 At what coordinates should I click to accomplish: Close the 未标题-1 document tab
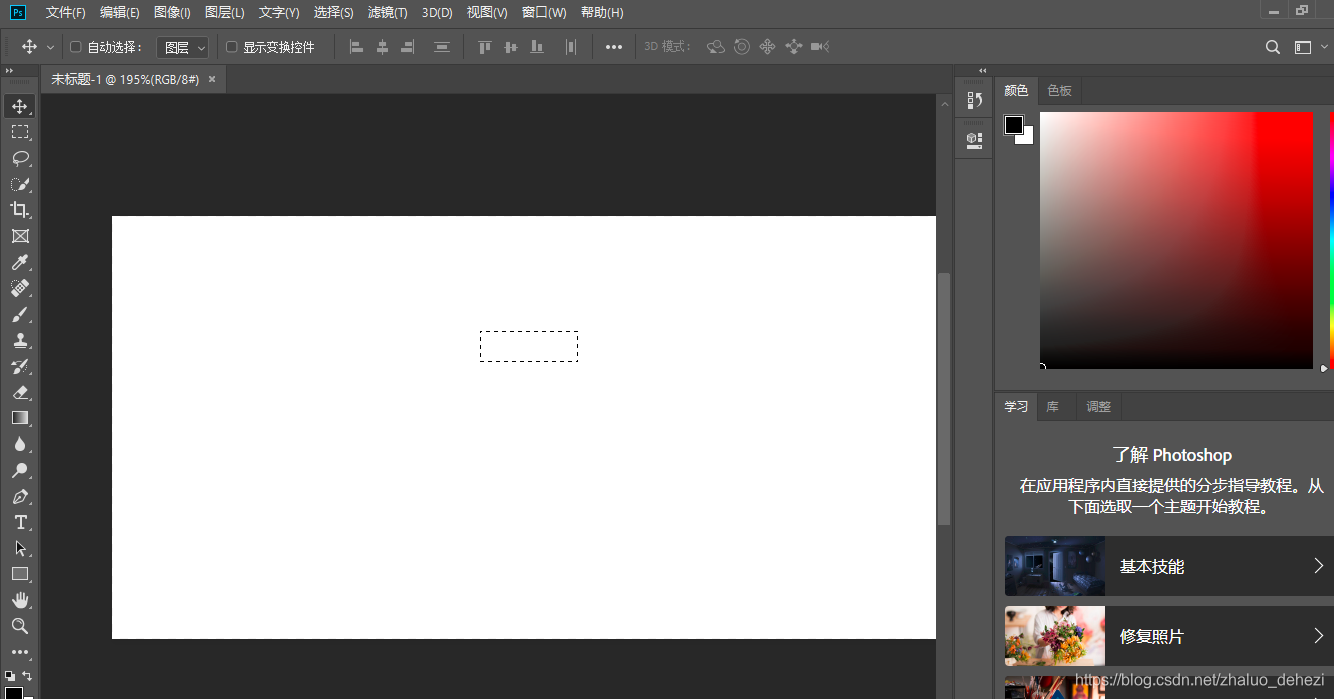pos(212,79)
